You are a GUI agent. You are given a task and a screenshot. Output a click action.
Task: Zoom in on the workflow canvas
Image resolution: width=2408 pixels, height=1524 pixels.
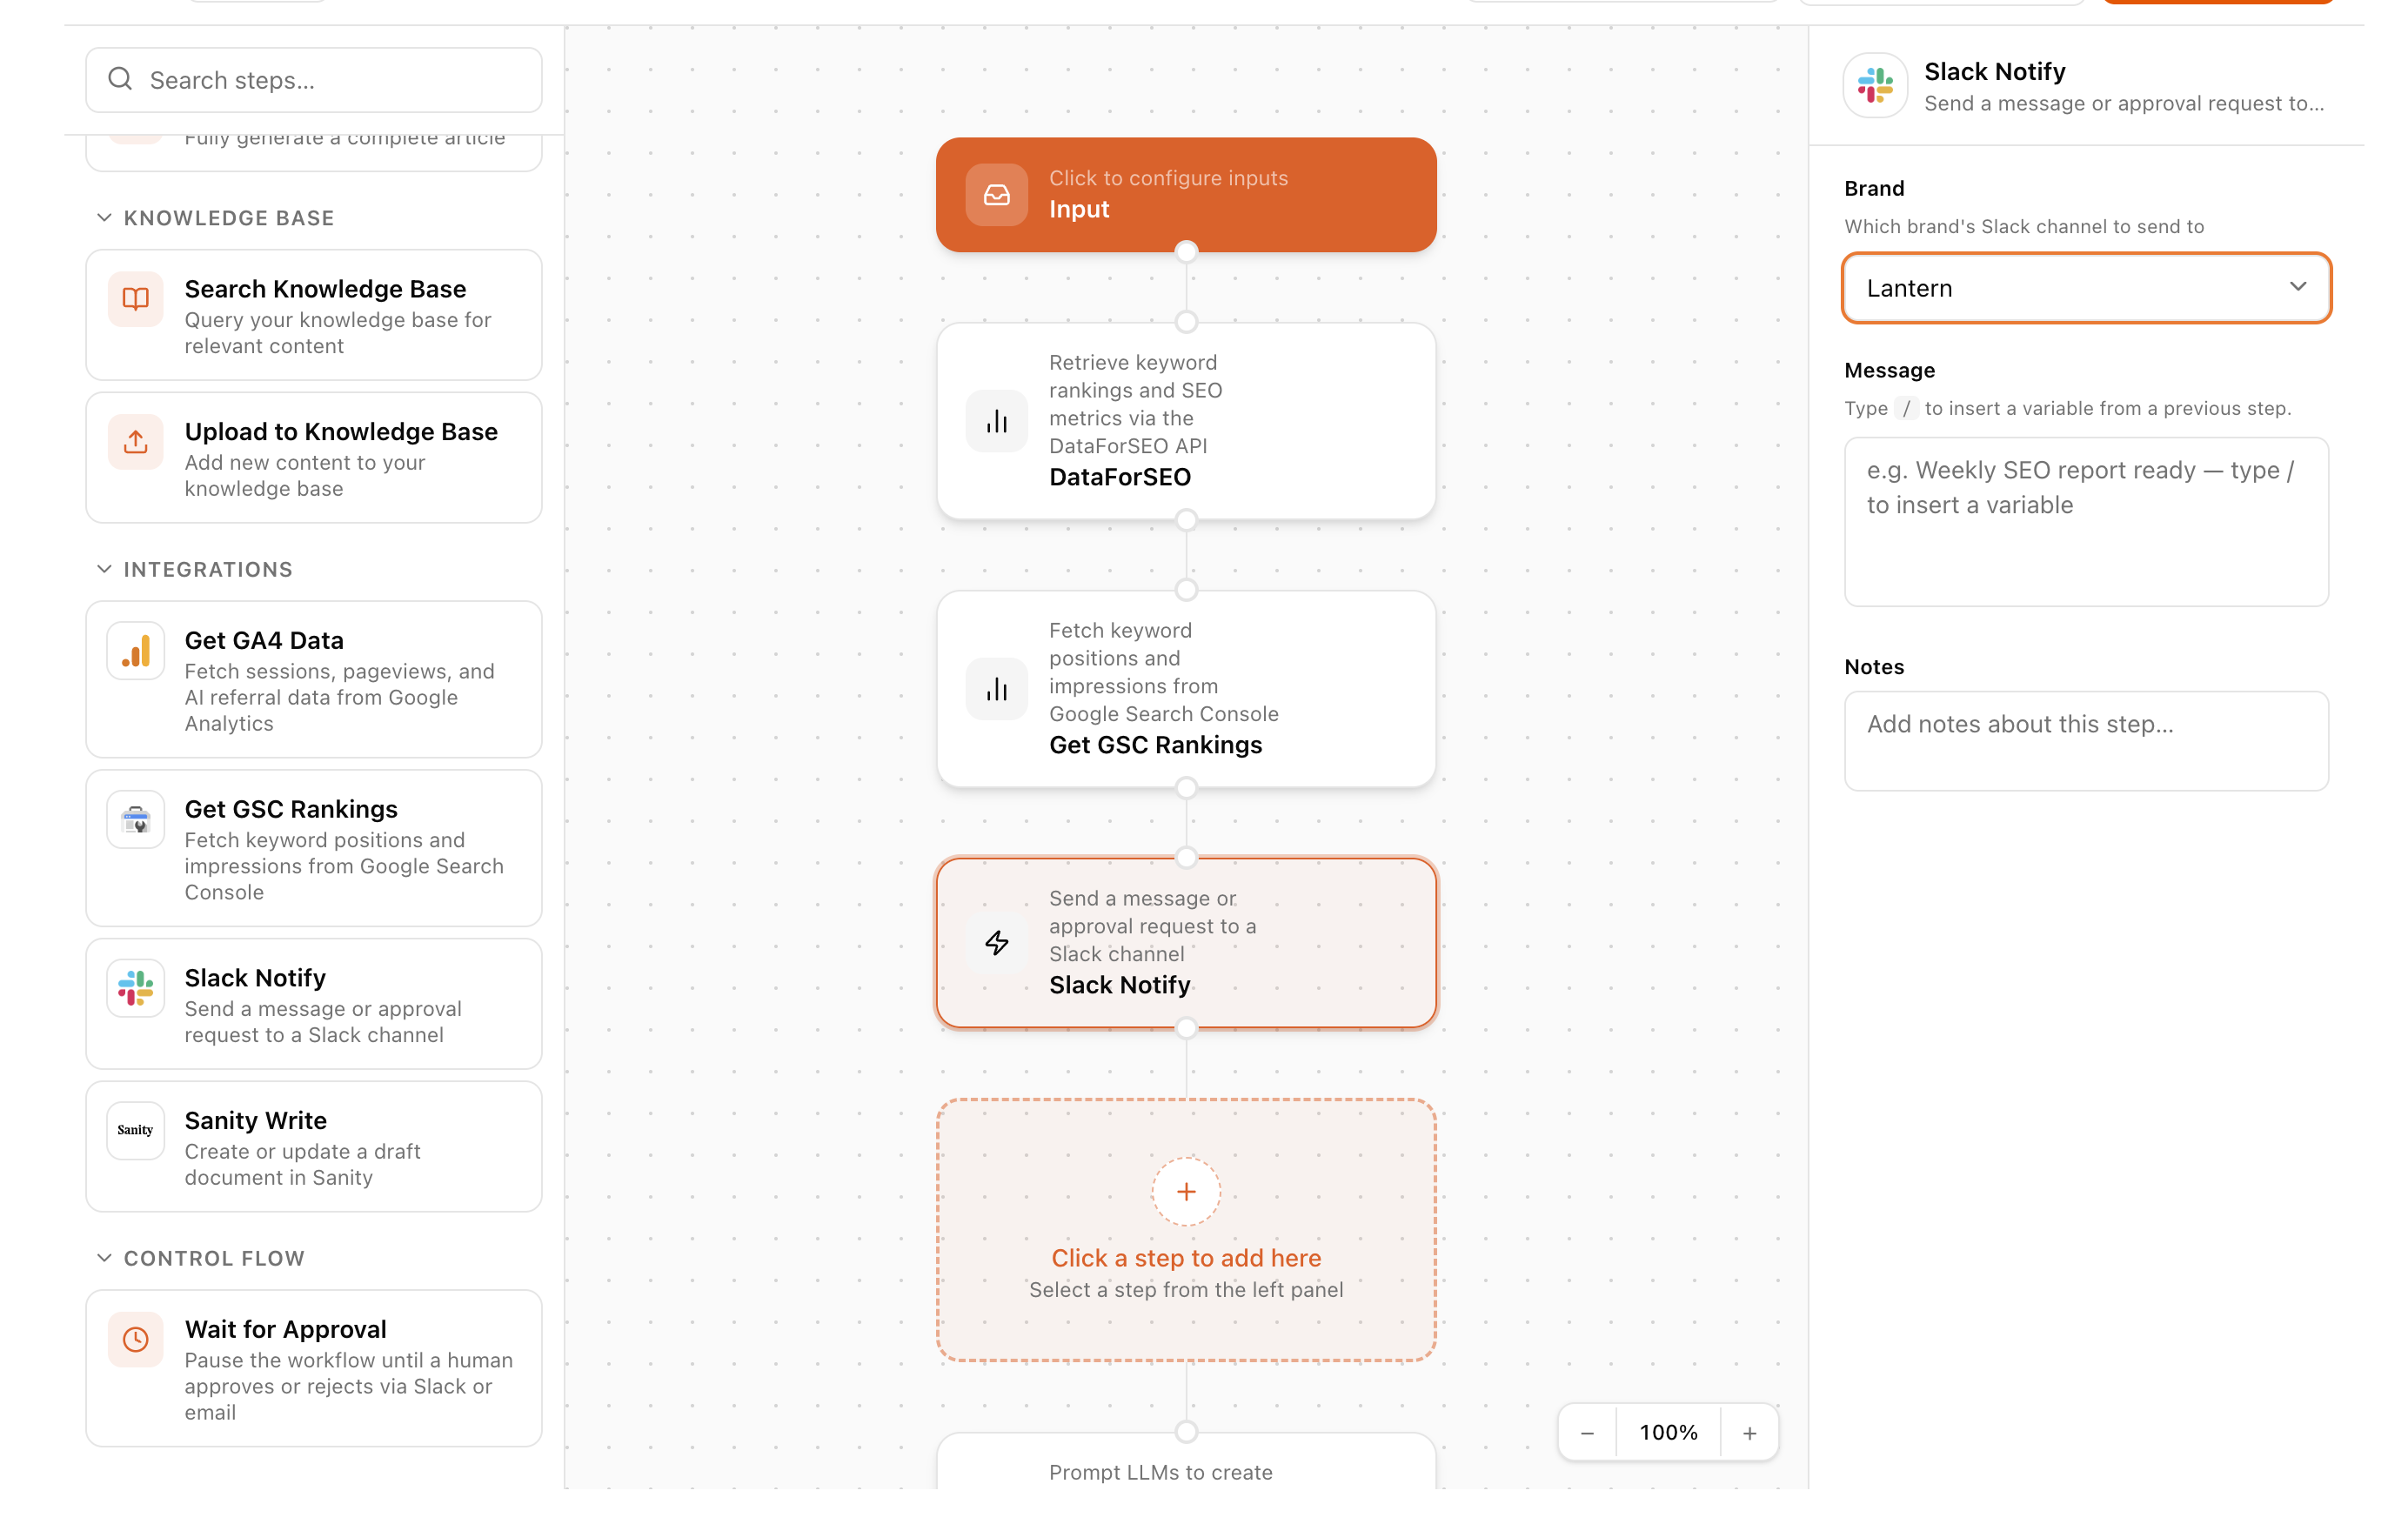point(1750,1432)
